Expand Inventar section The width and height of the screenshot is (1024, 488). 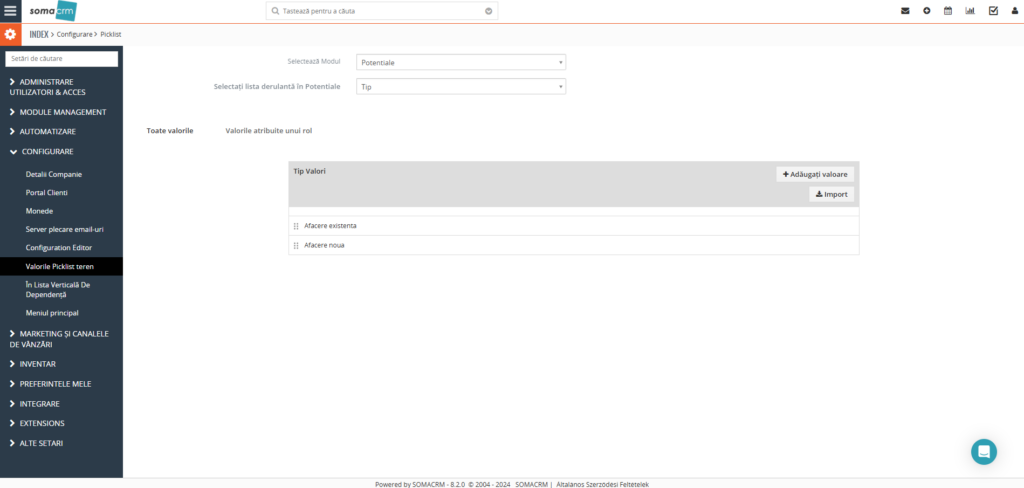click(x=33, y=364)
